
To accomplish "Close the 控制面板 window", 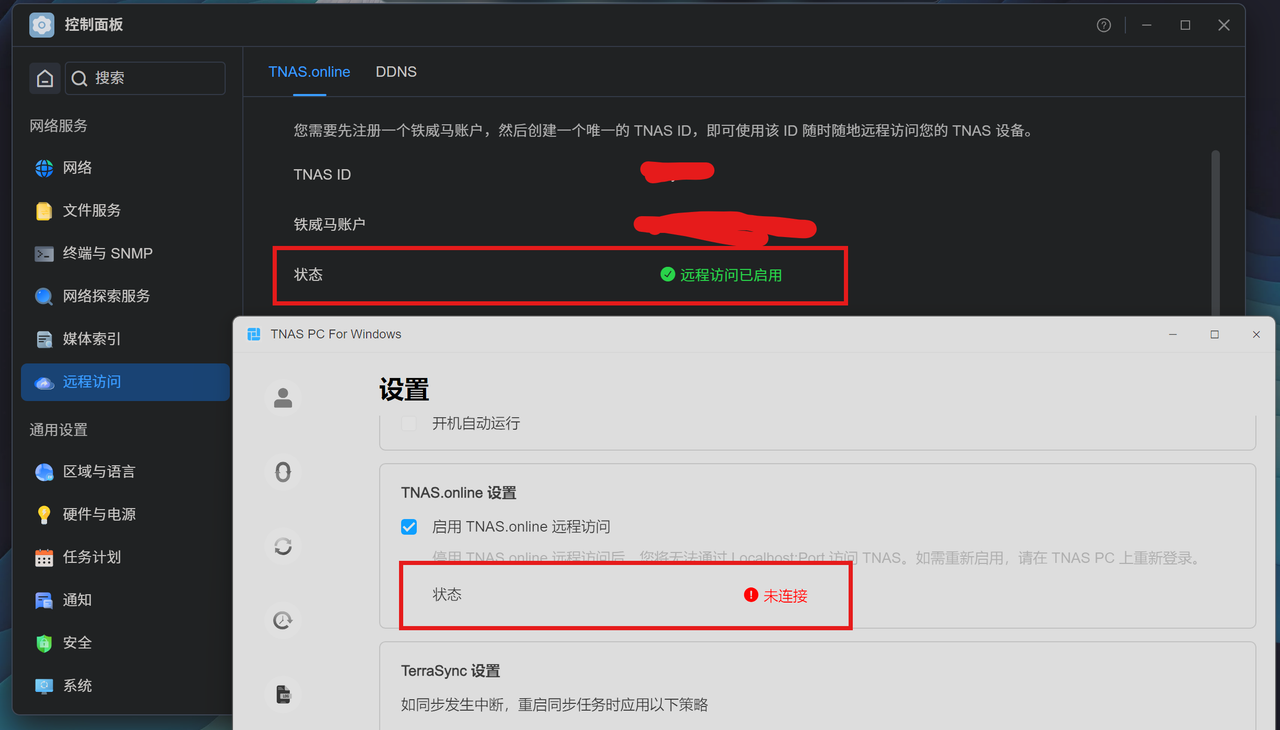I will tap(1224, 26).
